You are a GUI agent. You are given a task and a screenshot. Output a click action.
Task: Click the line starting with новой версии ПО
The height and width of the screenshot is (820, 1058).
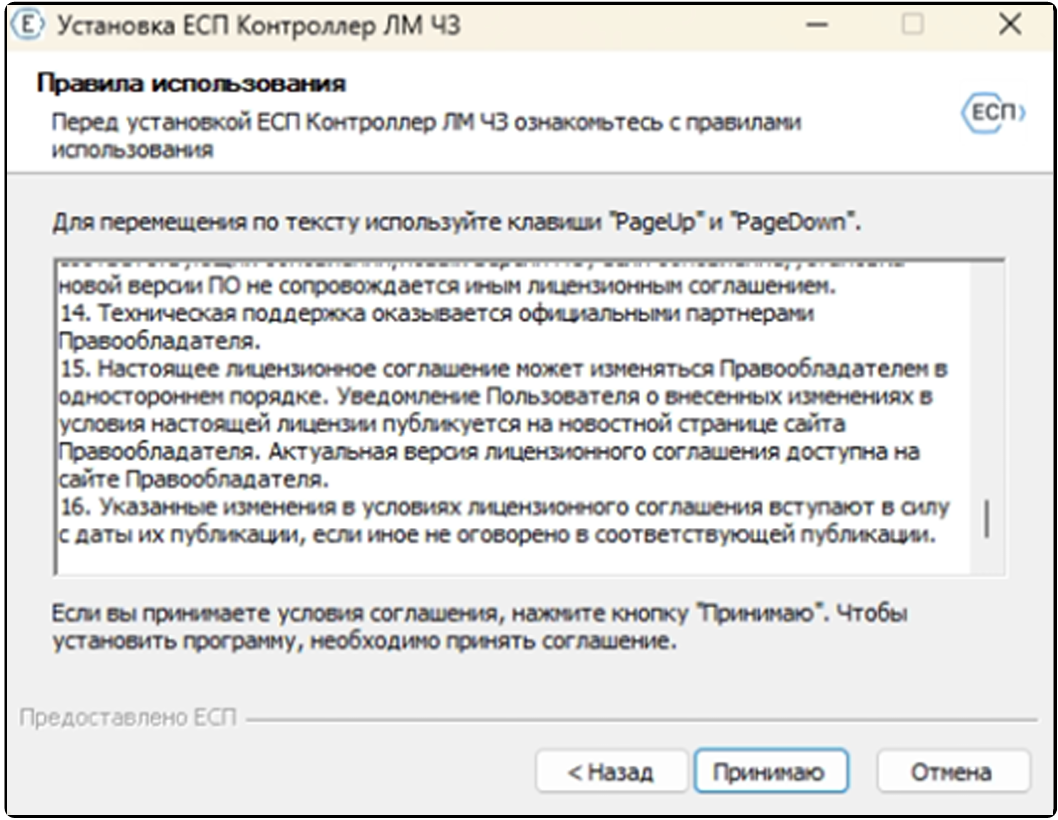click(x=447, y=286)
